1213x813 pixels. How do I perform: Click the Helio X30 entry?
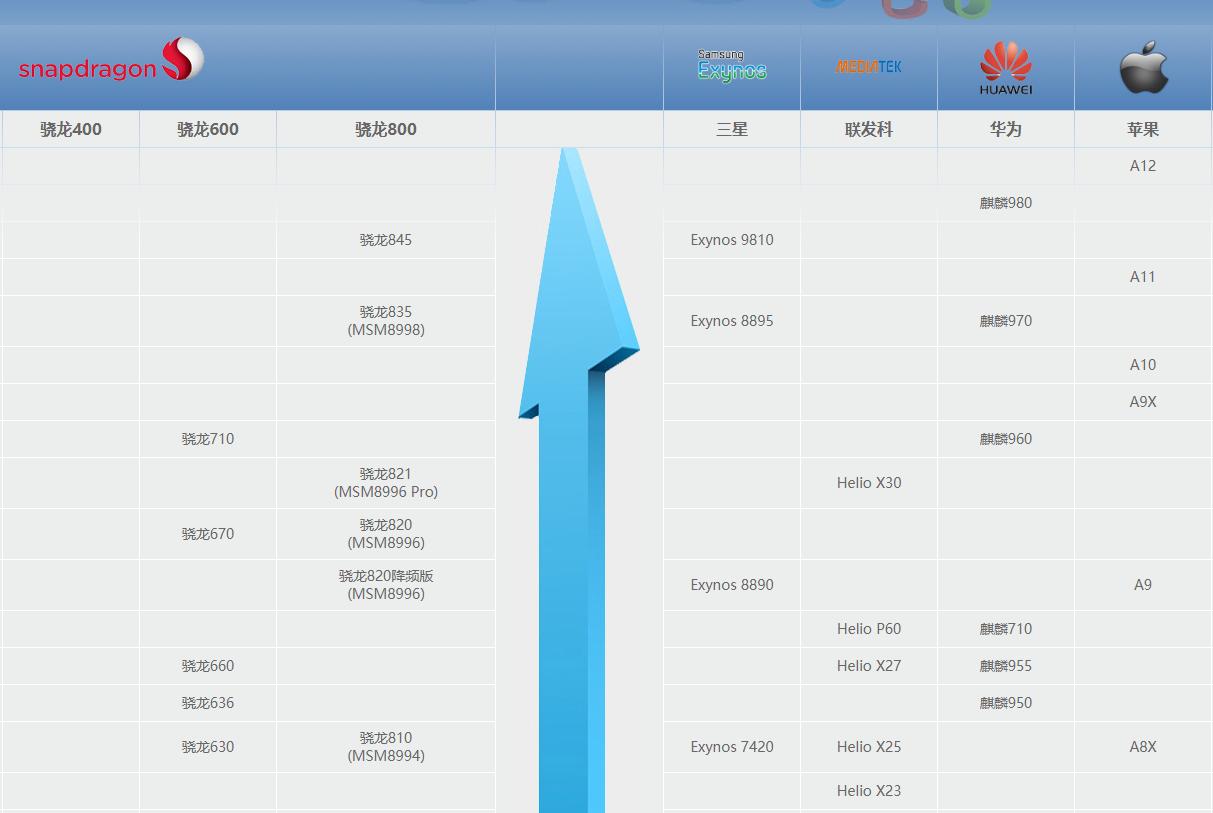click(868, 482)
